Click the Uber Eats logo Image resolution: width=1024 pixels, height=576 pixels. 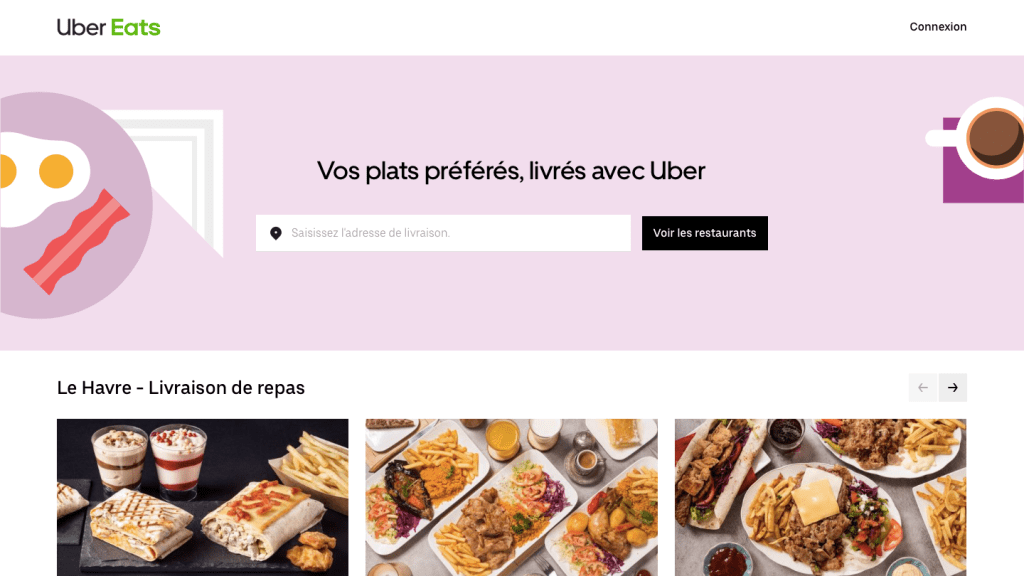tap(108, 27)
